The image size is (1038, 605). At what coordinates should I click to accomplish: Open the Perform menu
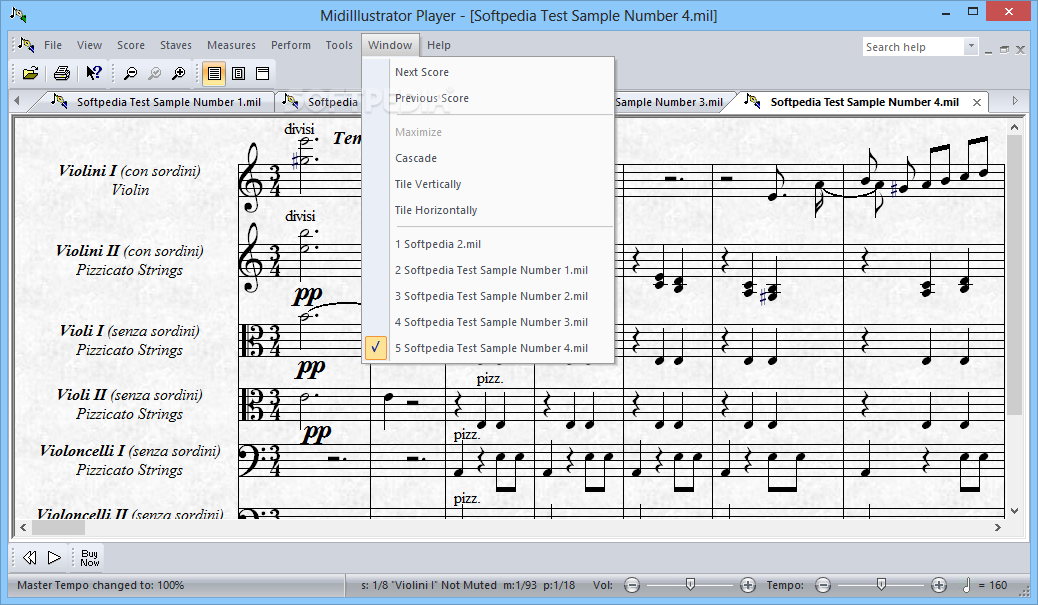291,45
